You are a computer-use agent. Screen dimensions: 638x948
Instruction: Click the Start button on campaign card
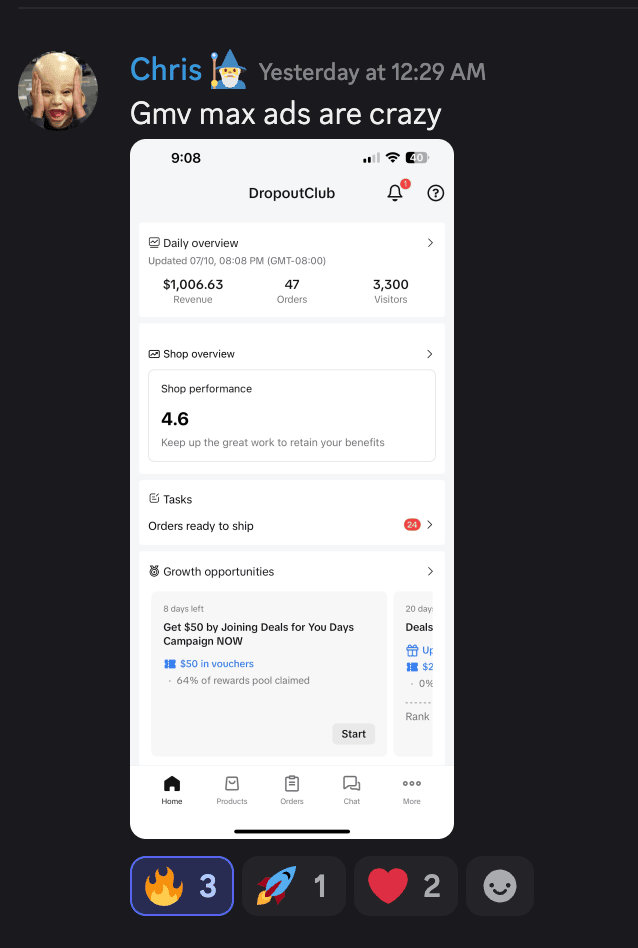point(354,734)
